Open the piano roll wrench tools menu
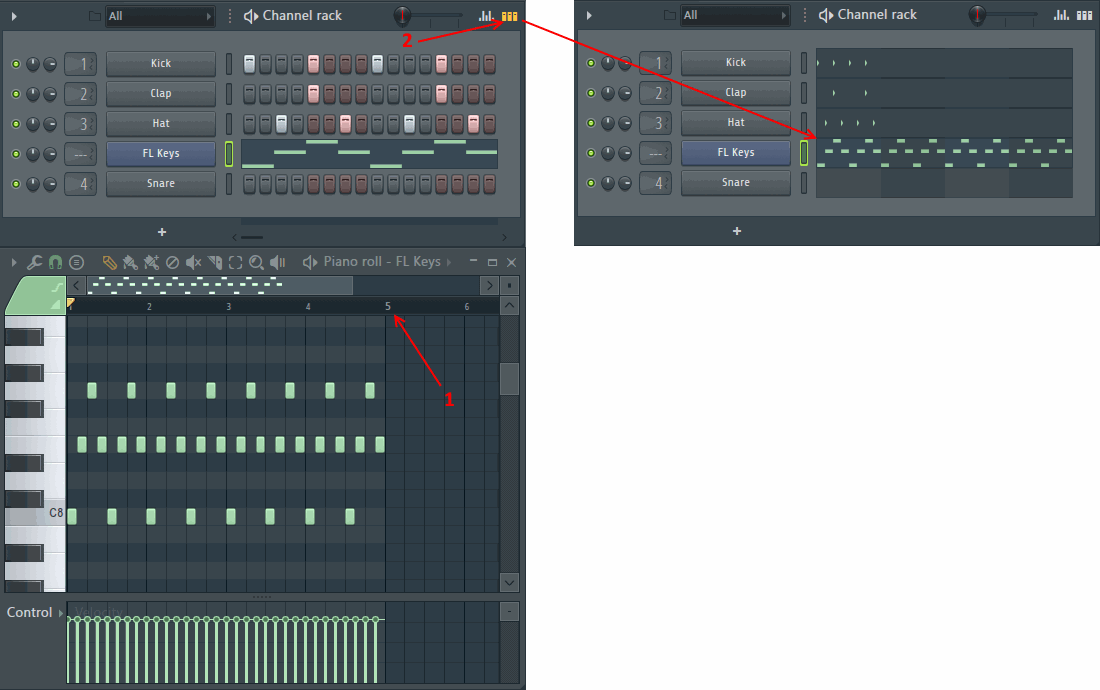1100x690 pixels. pos(34,262)
